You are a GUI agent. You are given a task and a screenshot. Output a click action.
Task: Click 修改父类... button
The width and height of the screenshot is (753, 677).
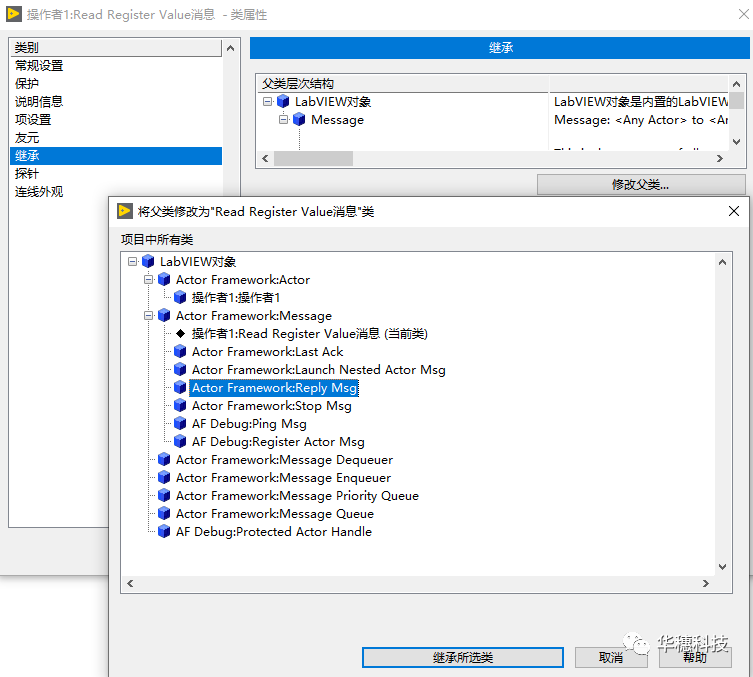(641, 184)
